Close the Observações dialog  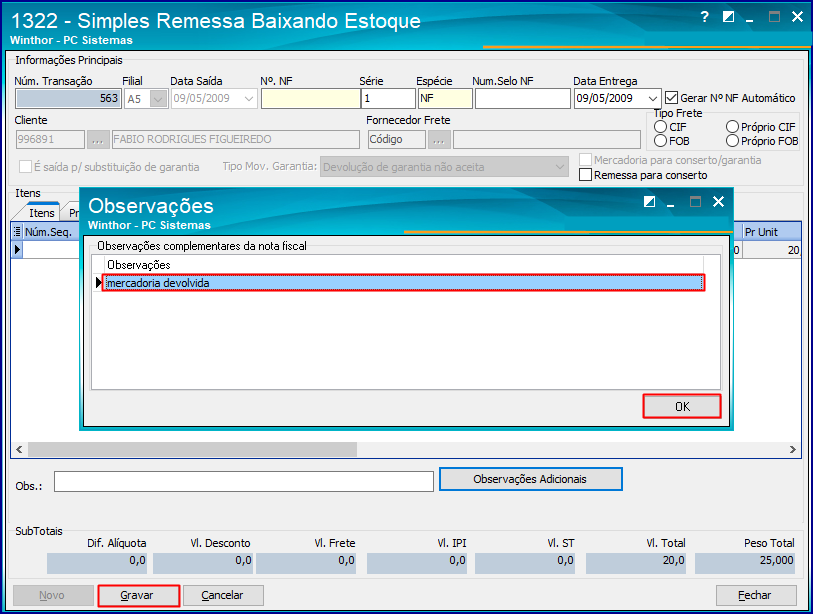pos(719,201)
